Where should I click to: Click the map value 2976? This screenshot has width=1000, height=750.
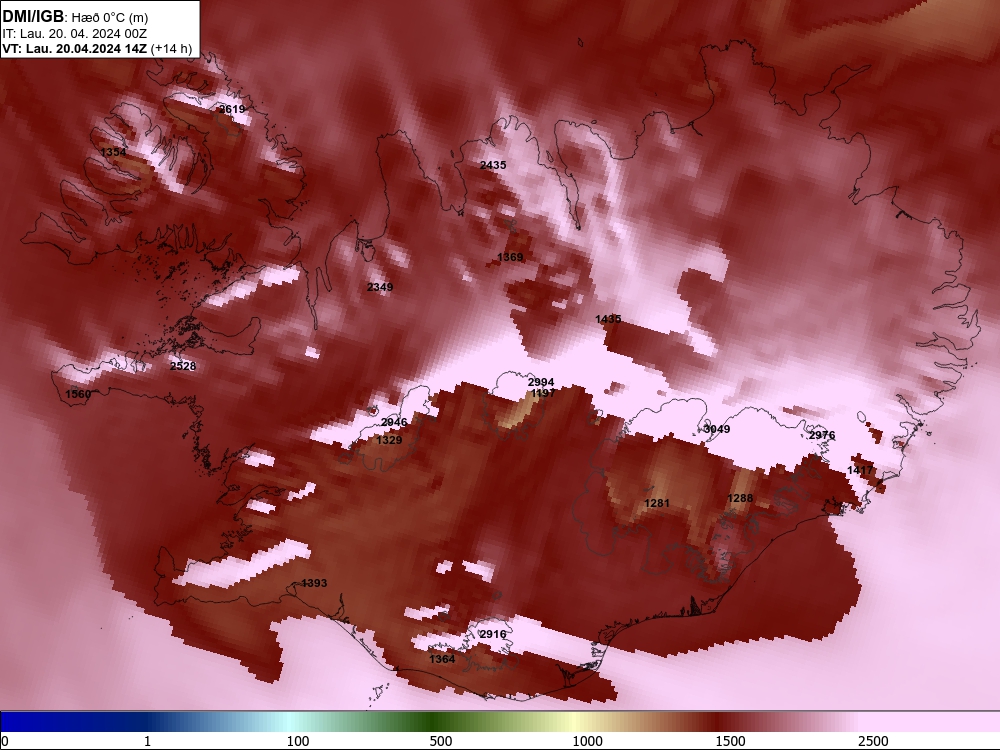(822, 435)
